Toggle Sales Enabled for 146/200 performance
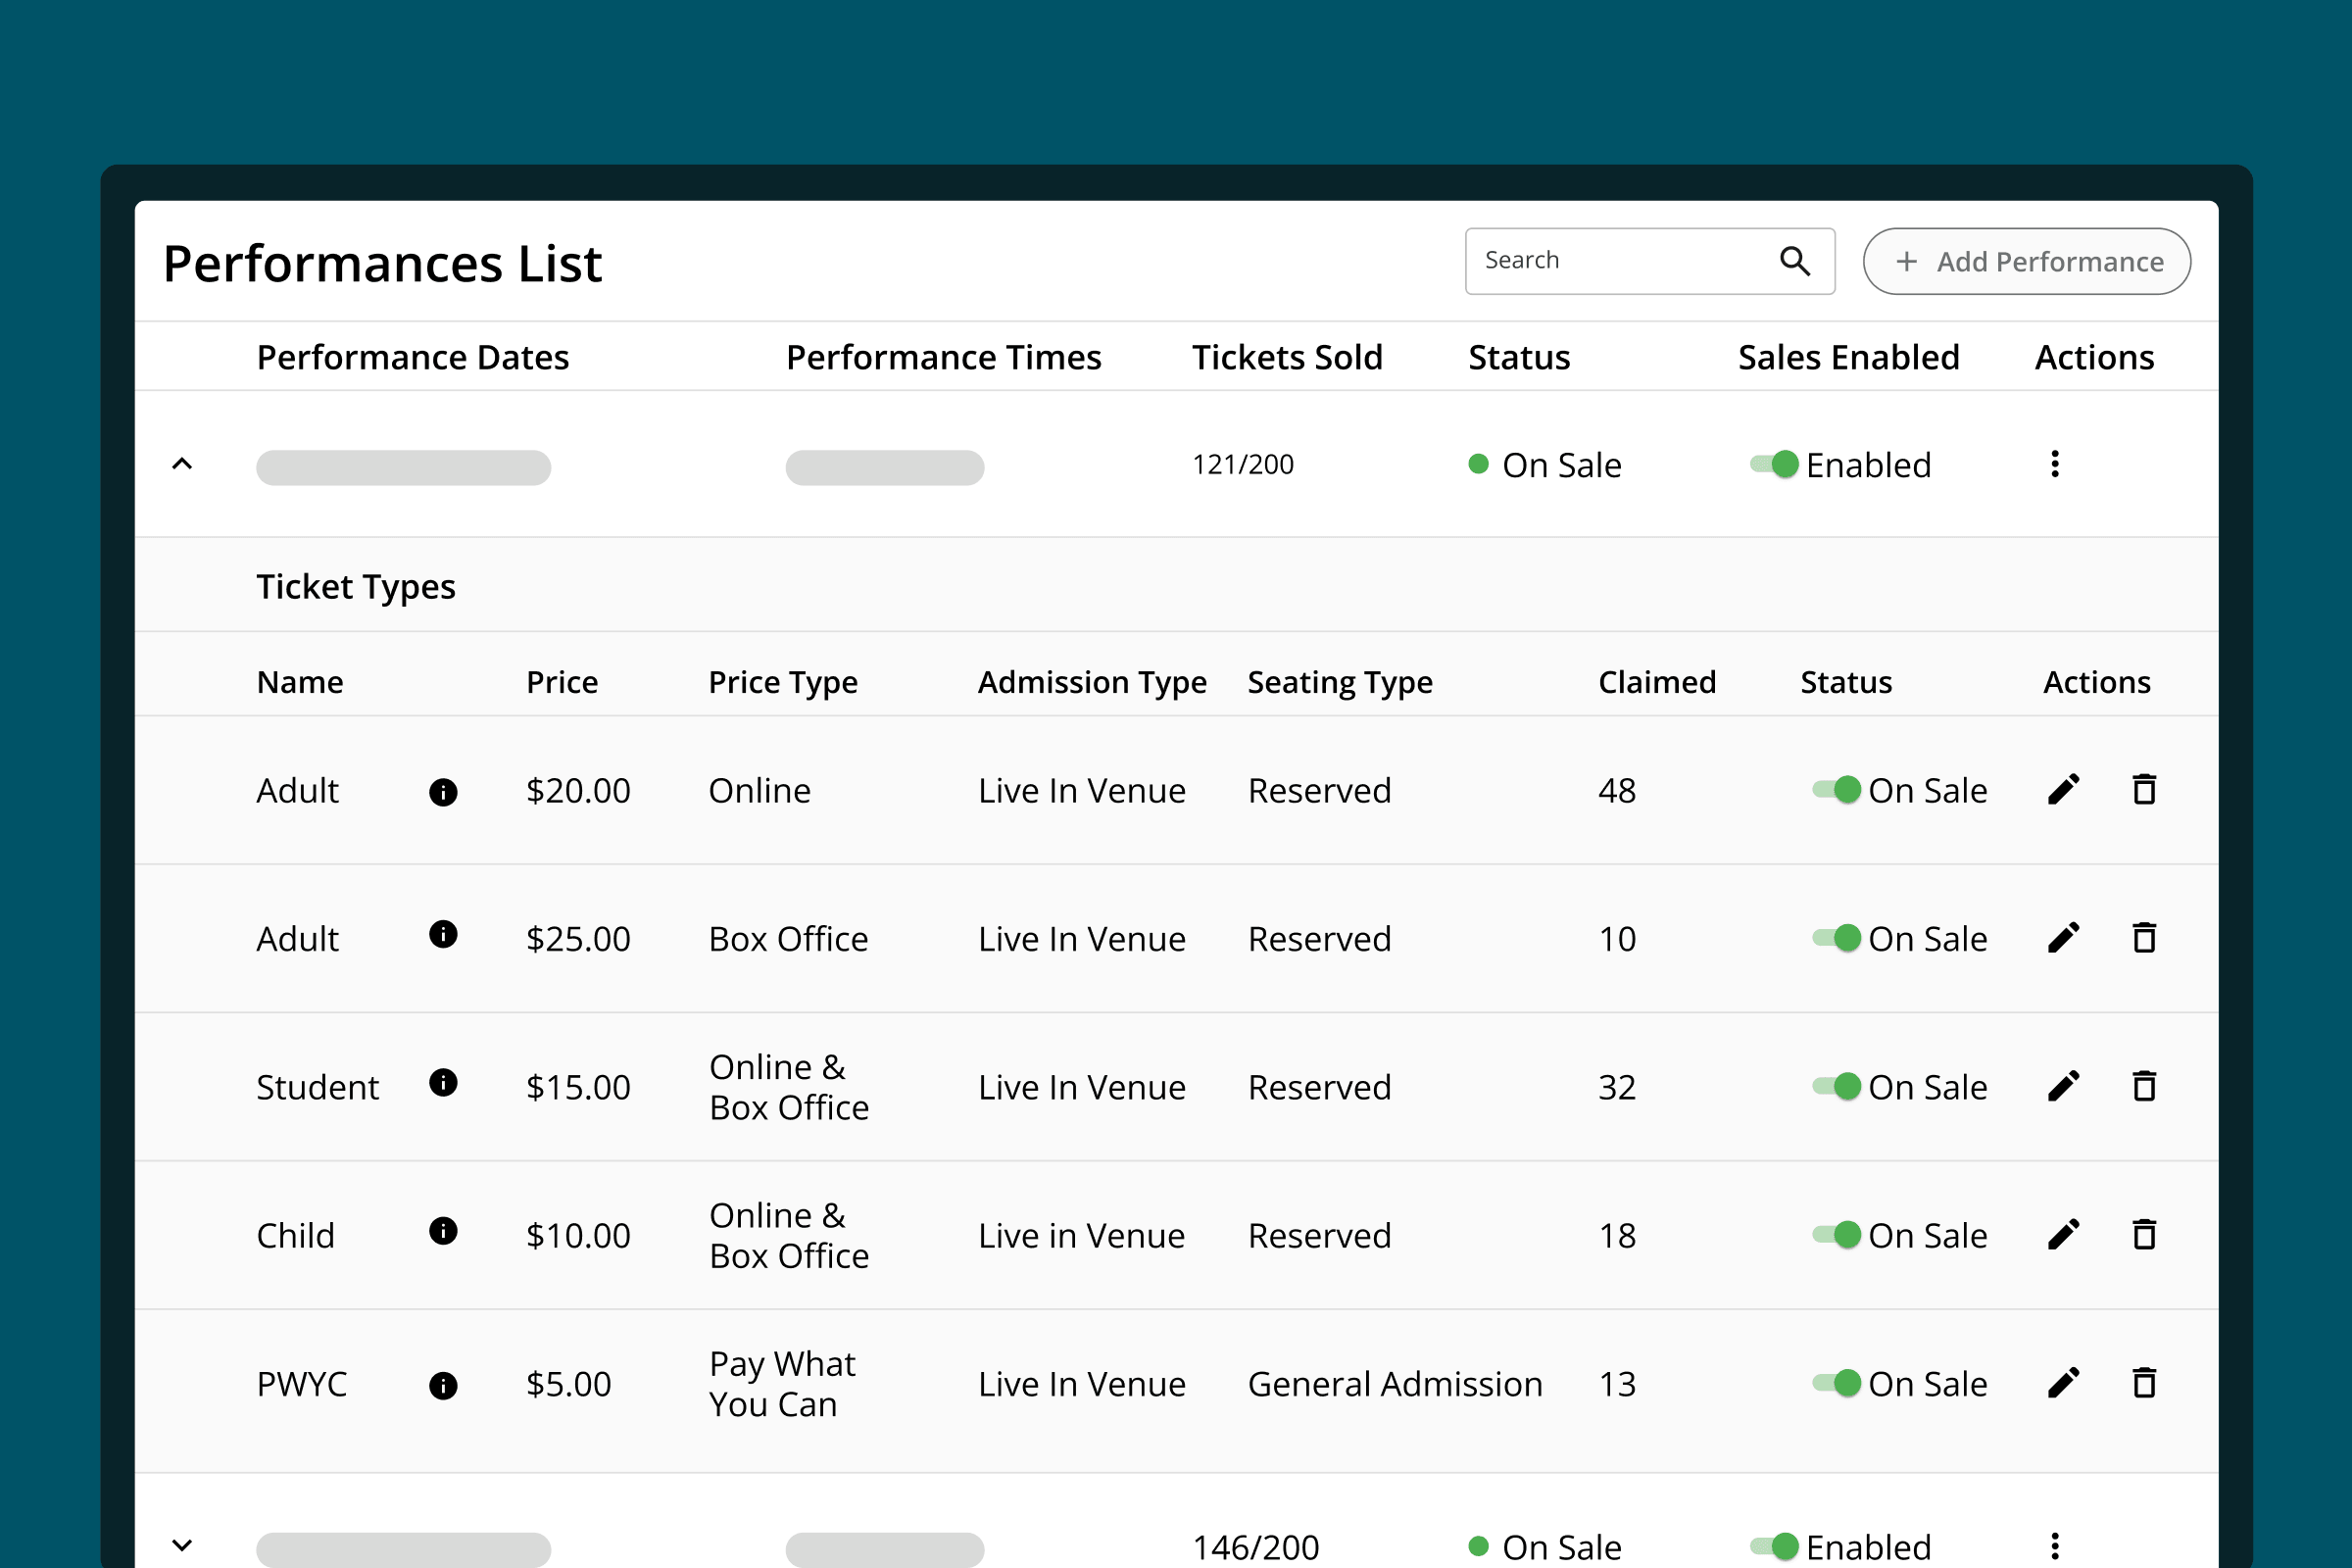Viewport: 2352px width, 1568px height. 1775,1547
